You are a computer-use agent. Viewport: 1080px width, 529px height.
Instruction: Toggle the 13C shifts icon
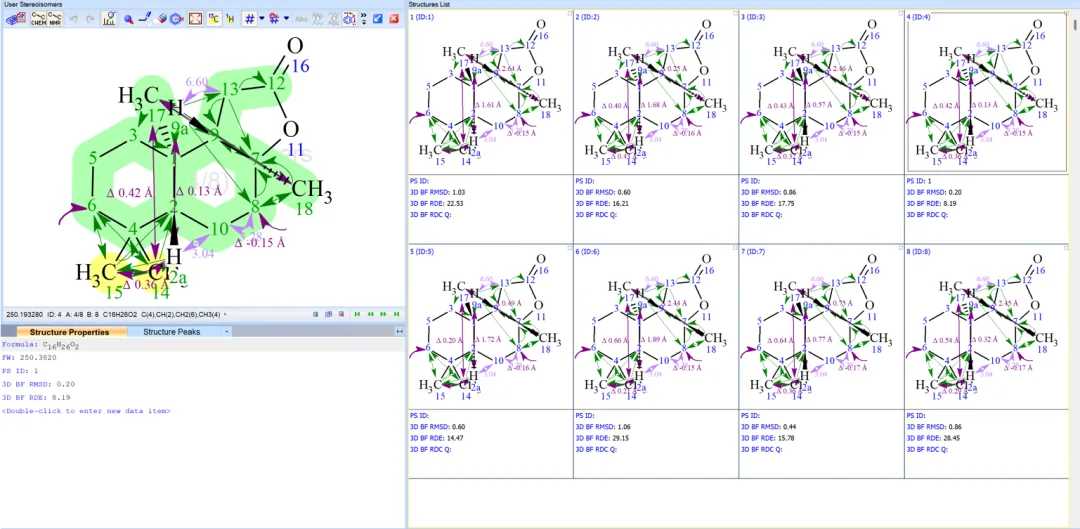click(214, 19)
